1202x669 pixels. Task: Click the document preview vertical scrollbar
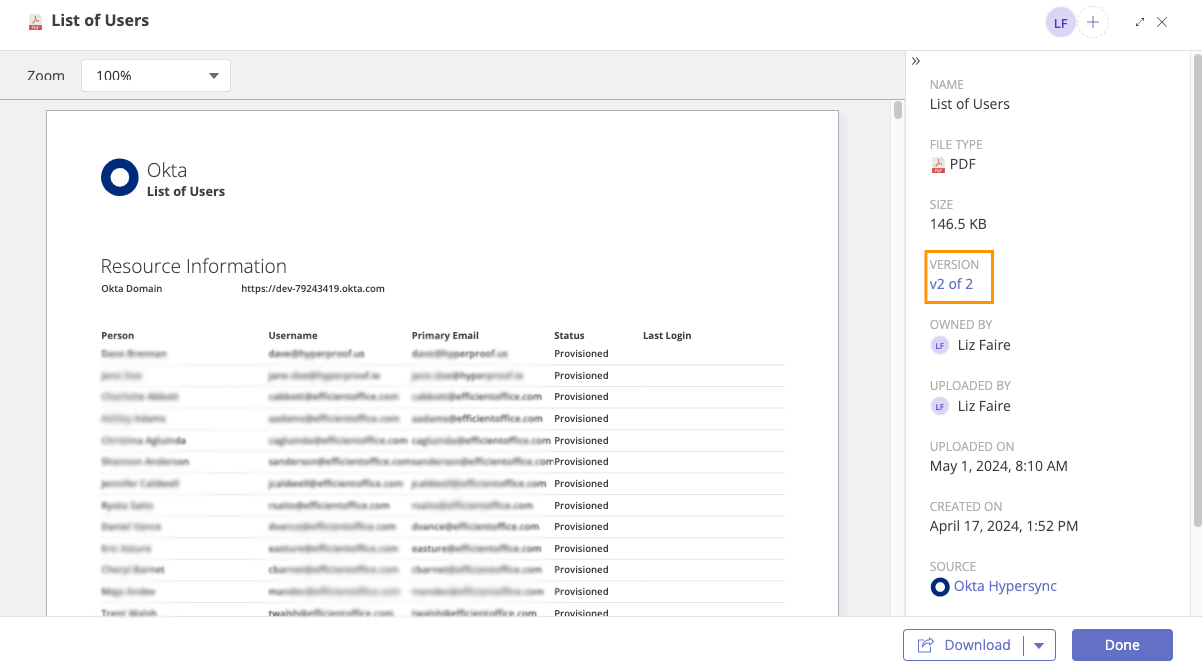tap(898, 110)
